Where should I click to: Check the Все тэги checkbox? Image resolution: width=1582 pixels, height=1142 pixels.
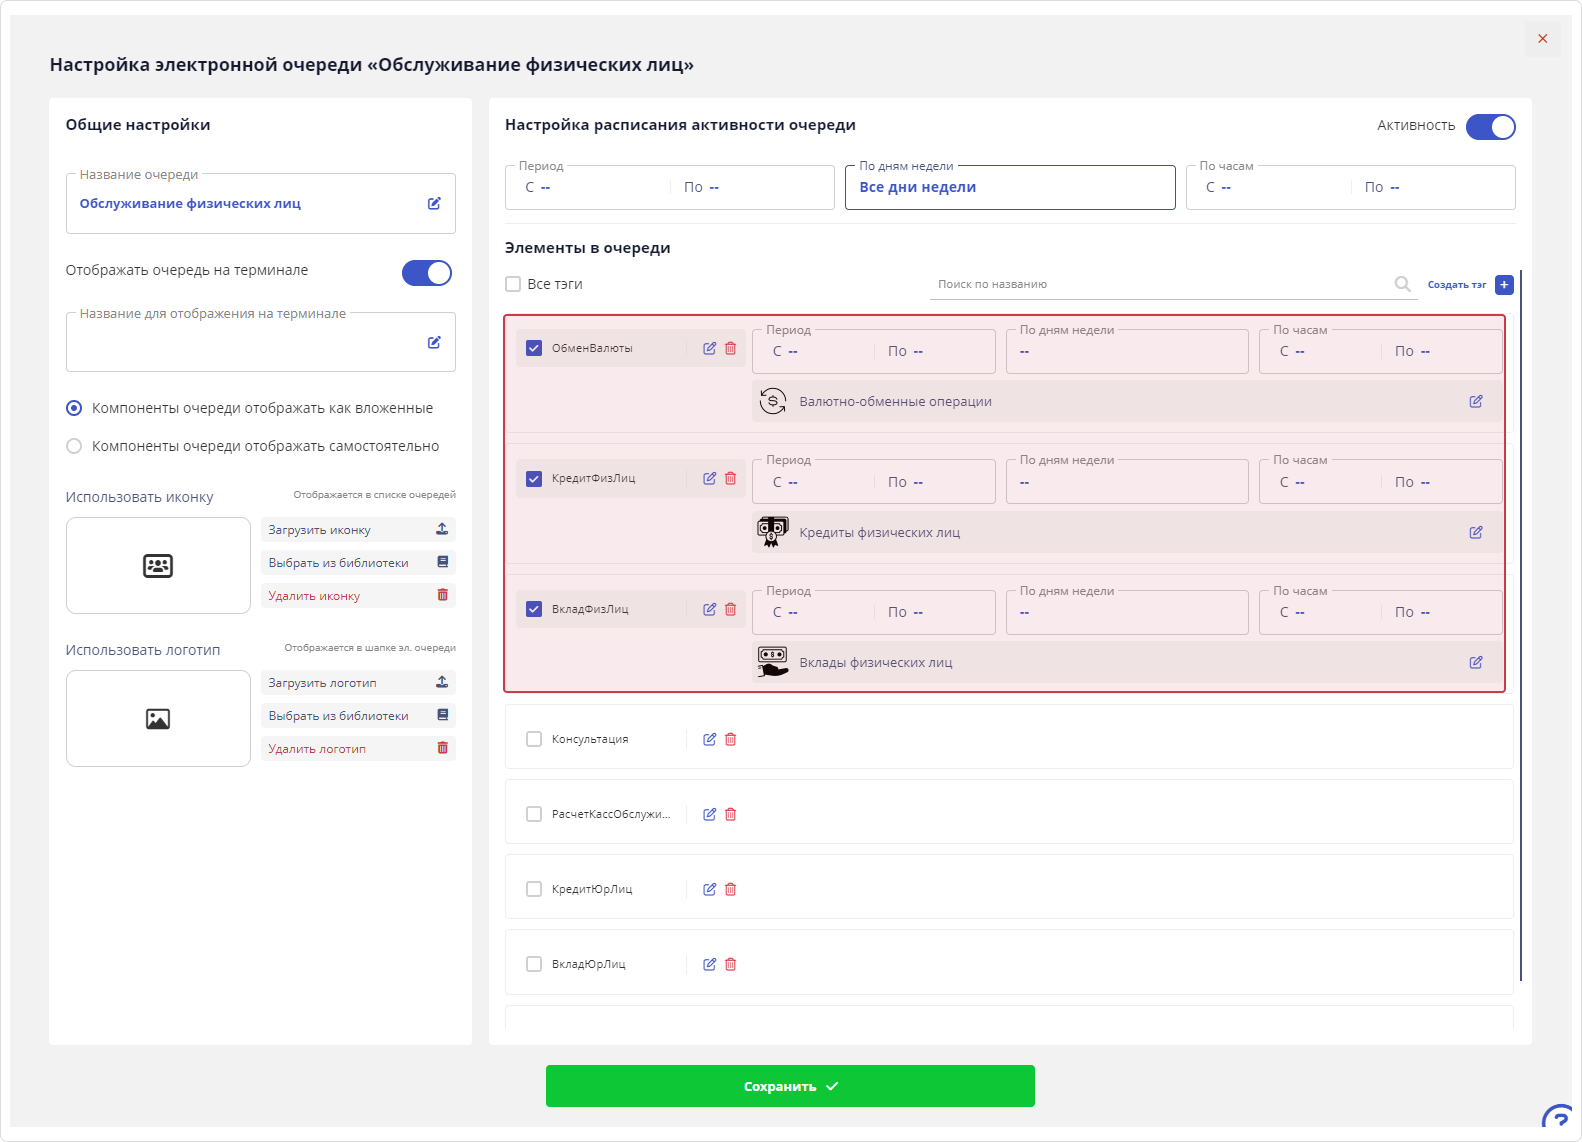[513, 284]
